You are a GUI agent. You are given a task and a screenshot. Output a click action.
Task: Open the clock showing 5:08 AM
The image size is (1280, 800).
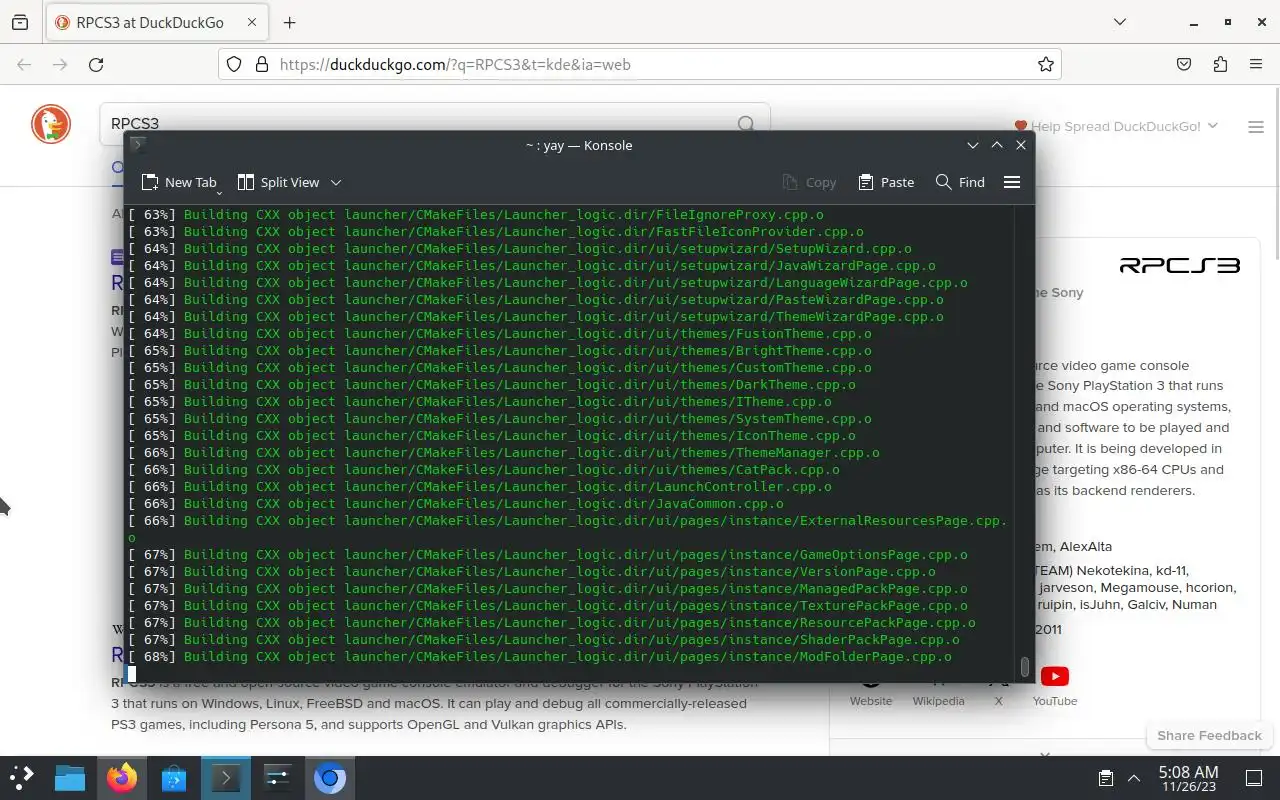click(x=1188, y=778)
